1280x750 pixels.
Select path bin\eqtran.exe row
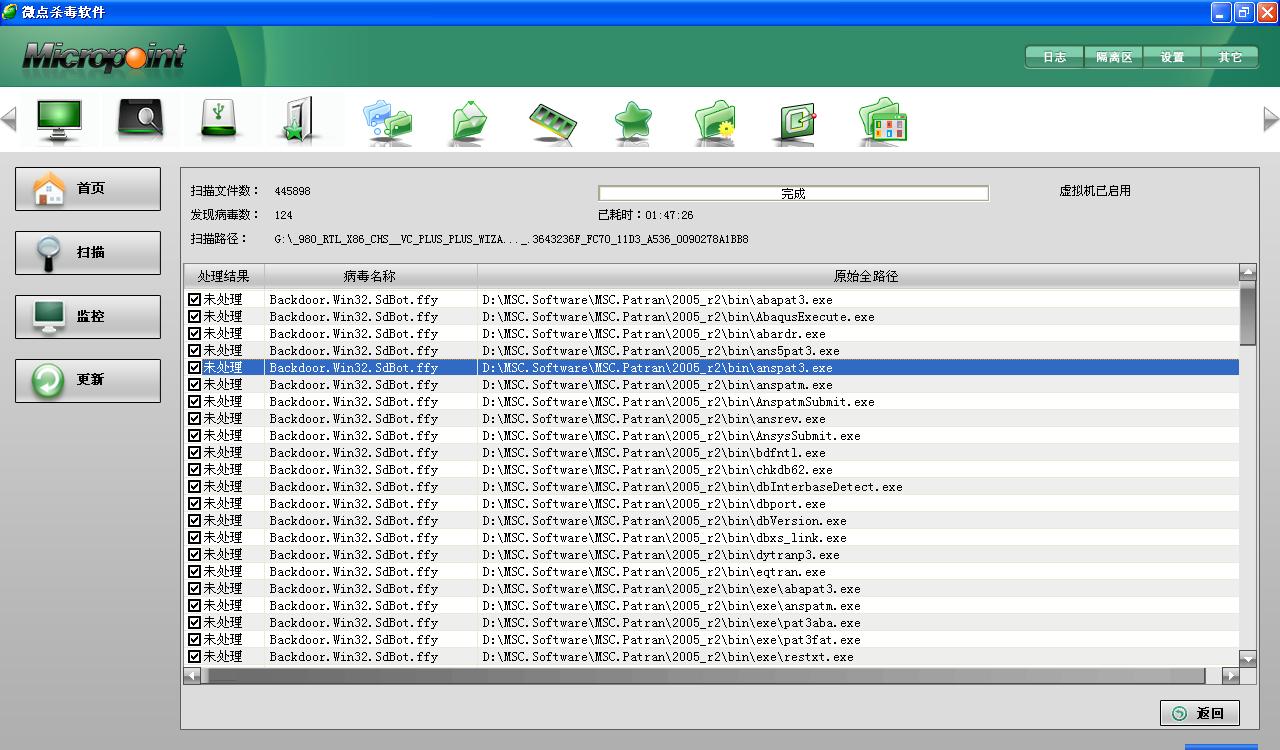[x=711, y=571]
